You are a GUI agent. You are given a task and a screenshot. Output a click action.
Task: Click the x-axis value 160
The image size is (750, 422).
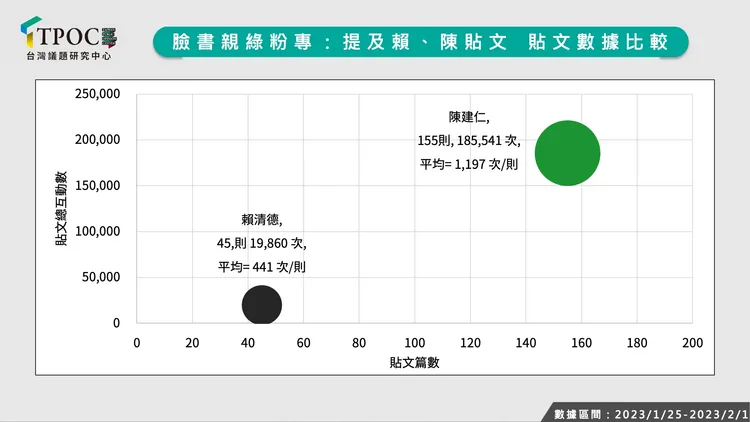(x=581, y=343)
